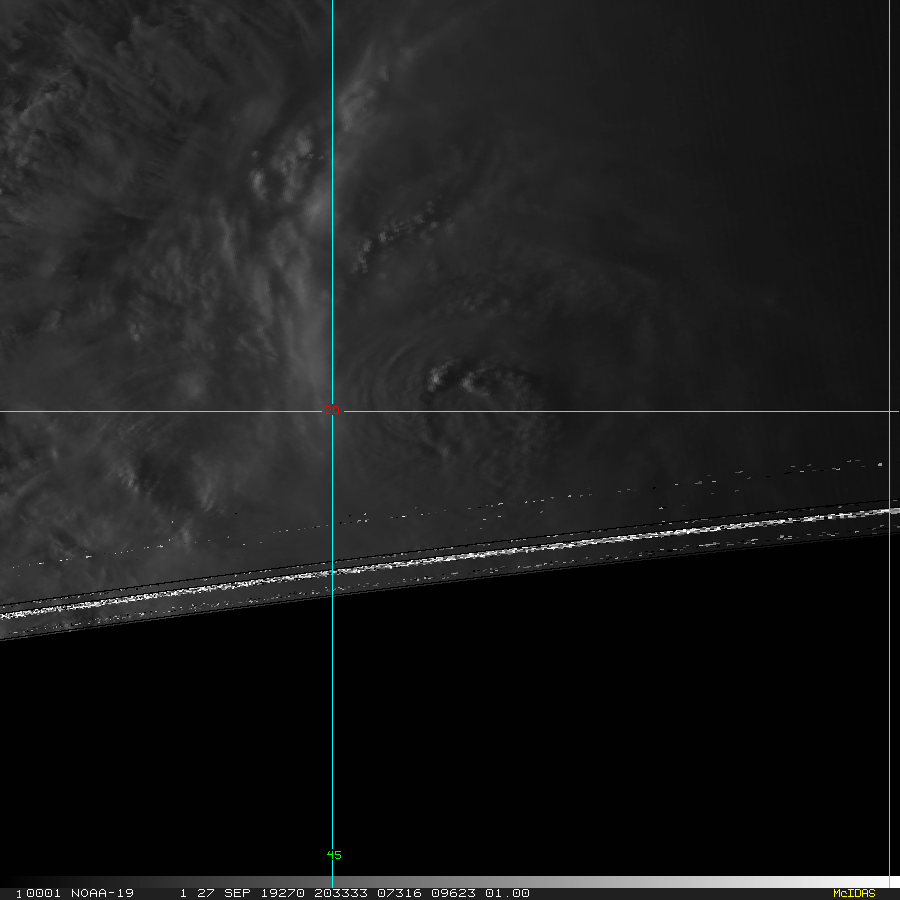Click the red 20 latitude label

[332, 410]
